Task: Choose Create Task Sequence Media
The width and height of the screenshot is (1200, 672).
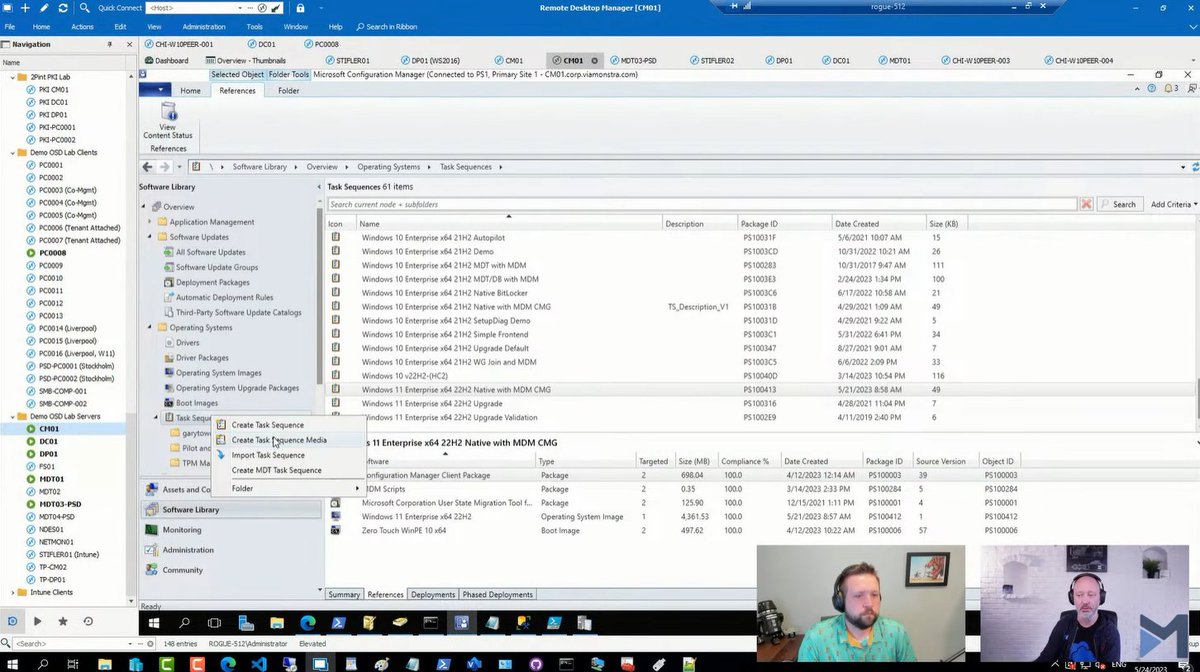Action: tap(279, 440)
